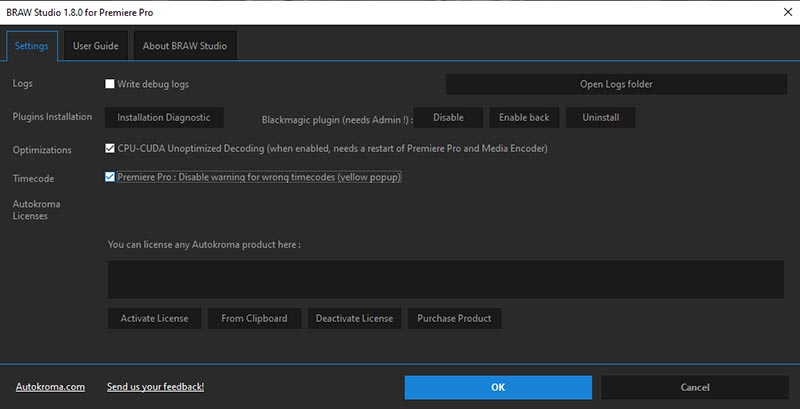Click the 'Blackmagic plugin (needs Admin !)' text
The height and width of the screenshot is (409, 800).
(x=337, y=120)
